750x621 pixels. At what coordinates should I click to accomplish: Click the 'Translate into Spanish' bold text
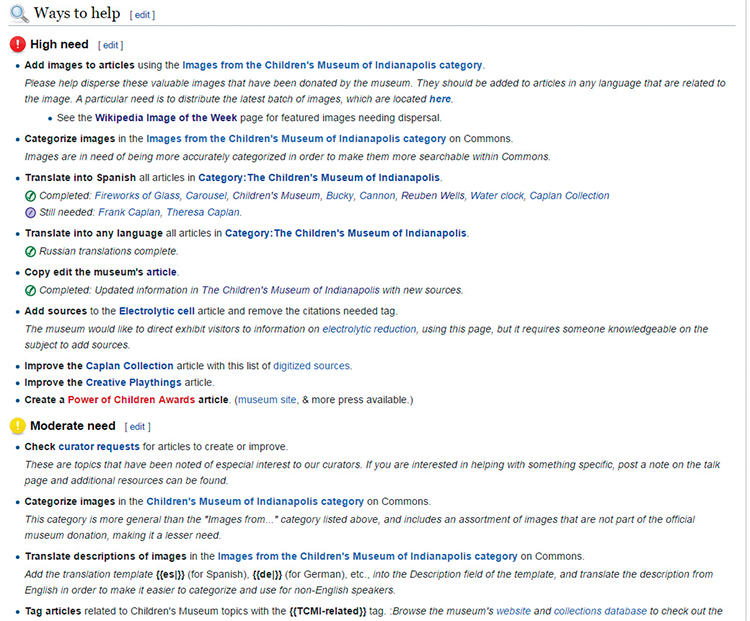[80, 177]
